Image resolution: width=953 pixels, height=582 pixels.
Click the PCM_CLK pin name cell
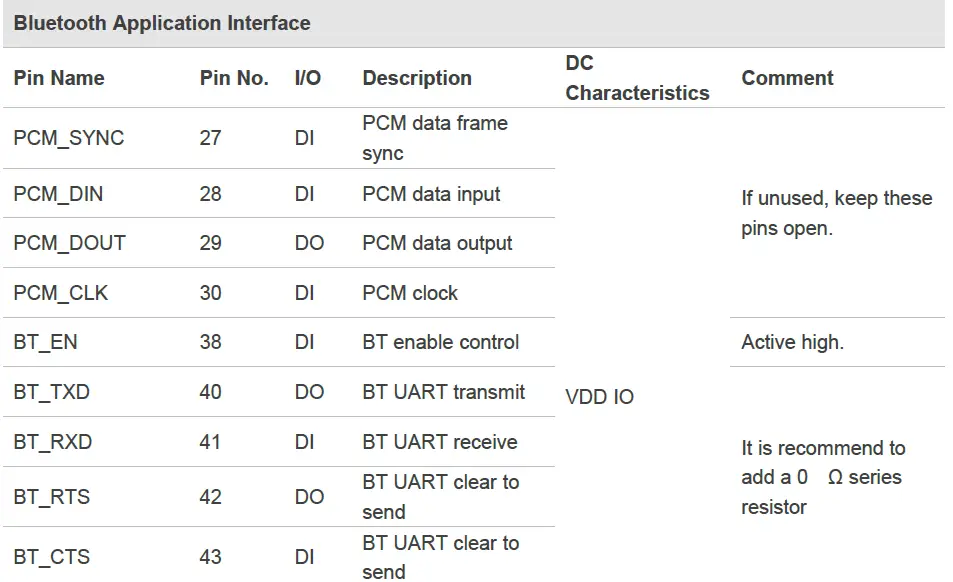(x=61, y=293)
